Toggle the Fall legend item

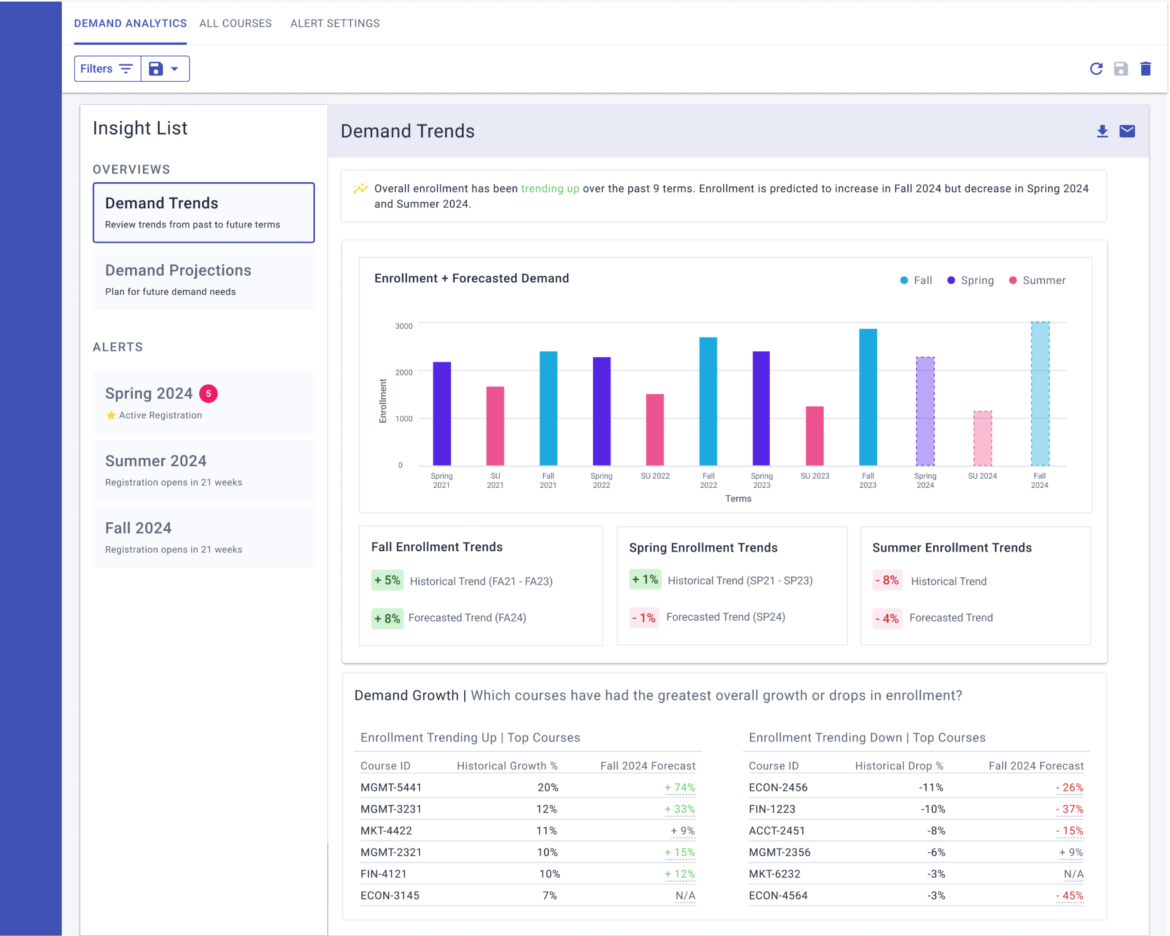[x=916, y=281]
